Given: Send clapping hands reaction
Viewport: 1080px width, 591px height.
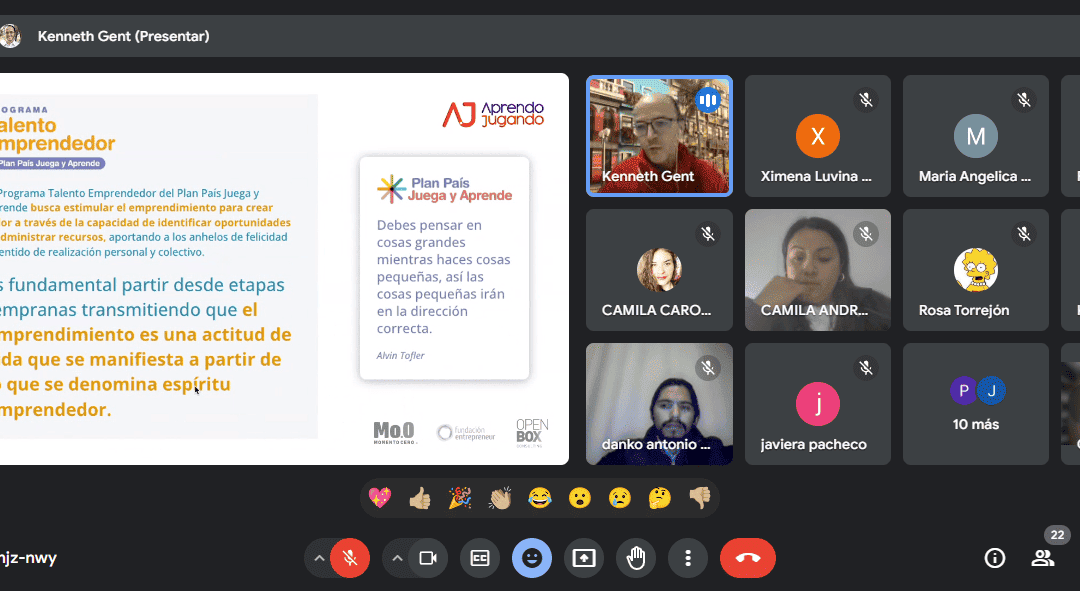Looking at the screenshot, I should 500,497.
